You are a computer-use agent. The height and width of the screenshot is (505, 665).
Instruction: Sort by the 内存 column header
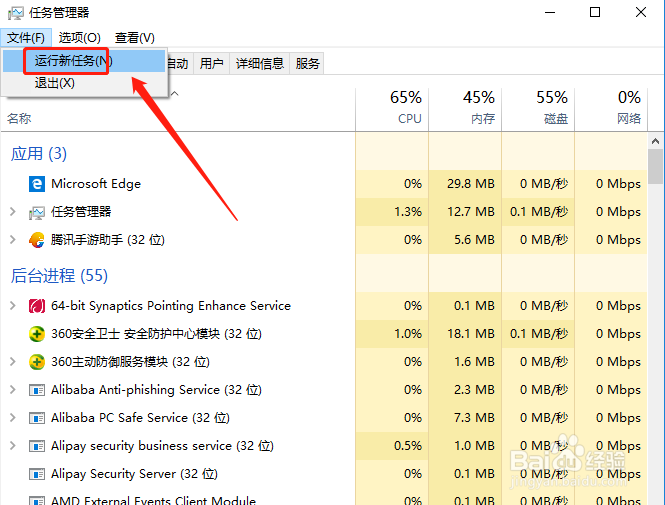[465, 108]
